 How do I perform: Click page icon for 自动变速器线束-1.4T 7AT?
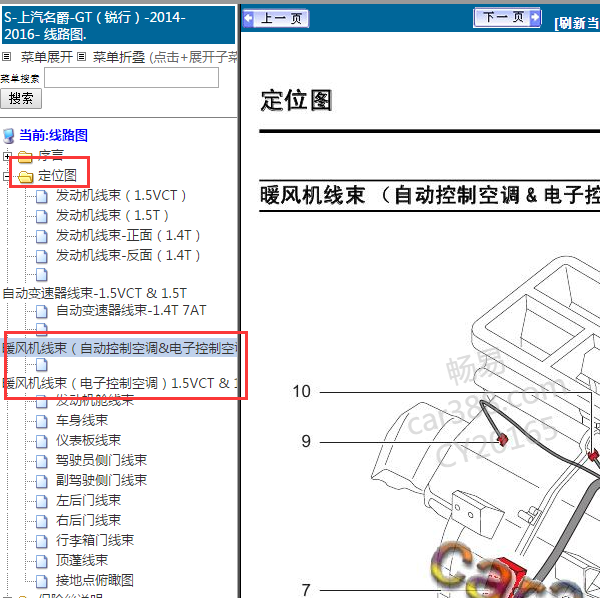41,311
